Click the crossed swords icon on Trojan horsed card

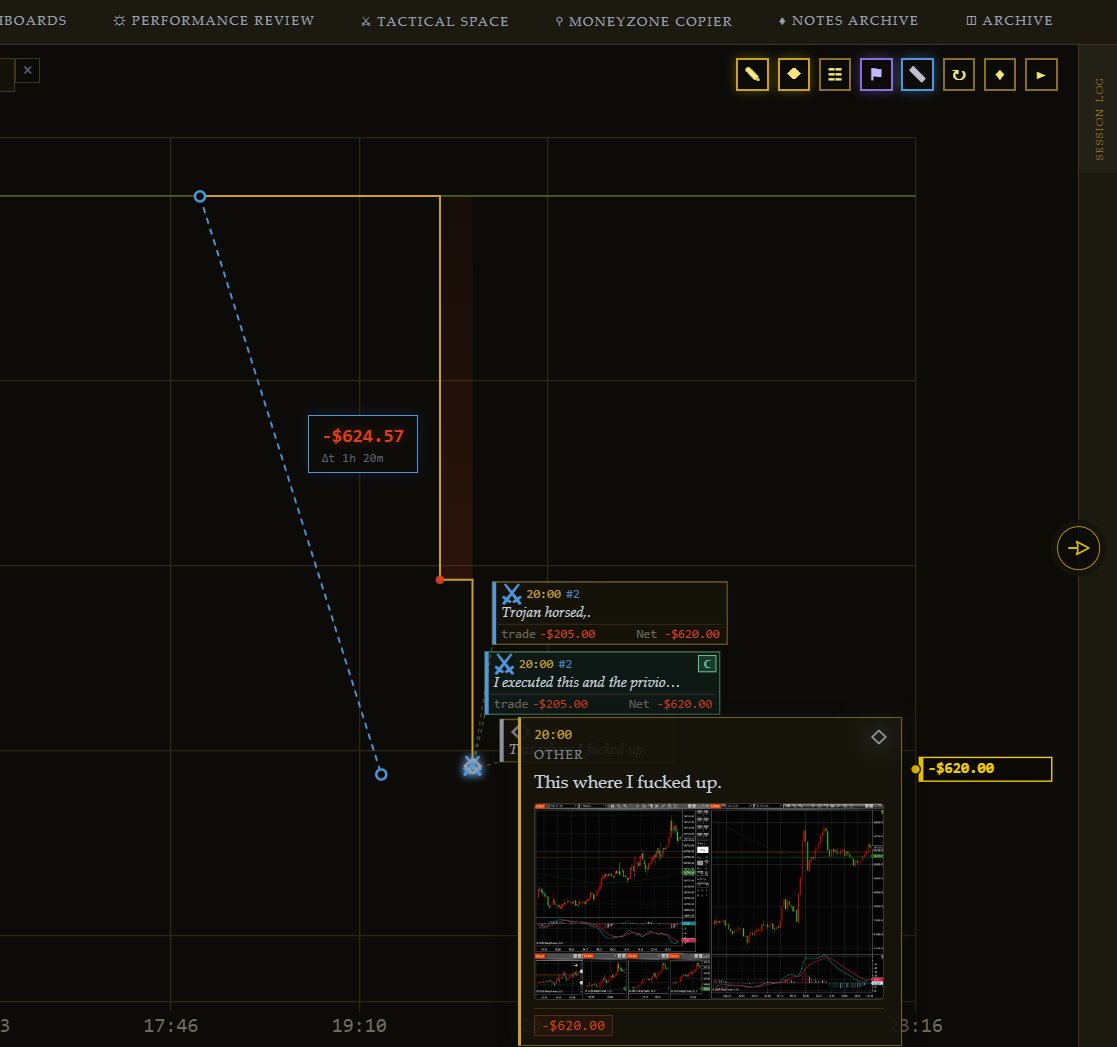tap(511, 594)
